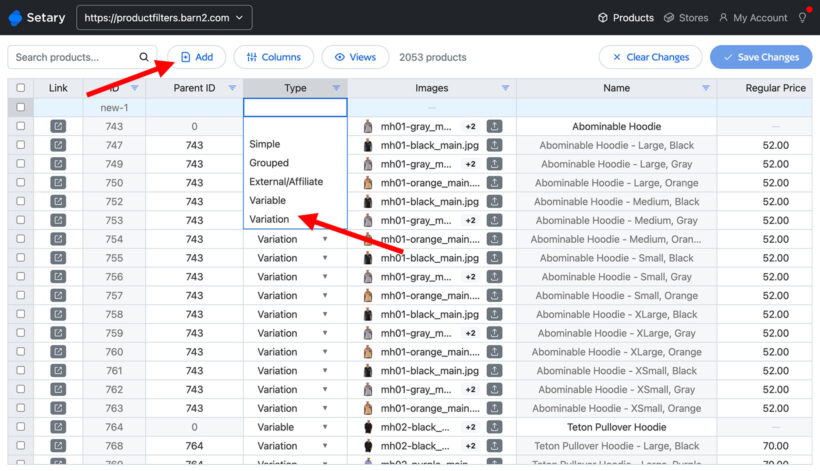
Task: Choose Grouped from the Type list
Action: pyautogui.click(x=295, y=163)
